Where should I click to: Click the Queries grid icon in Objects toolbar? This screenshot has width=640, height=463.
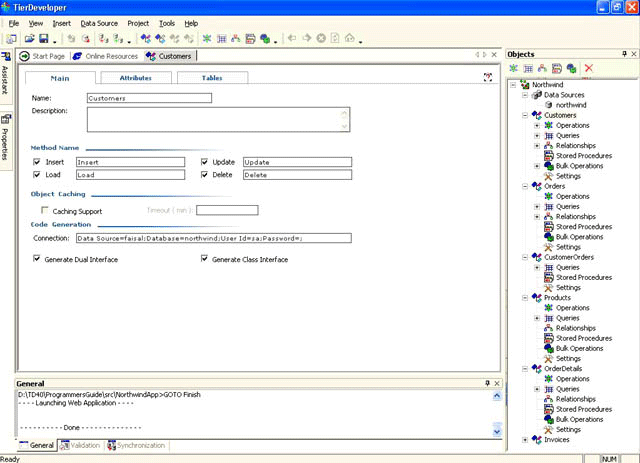point(528,68)
